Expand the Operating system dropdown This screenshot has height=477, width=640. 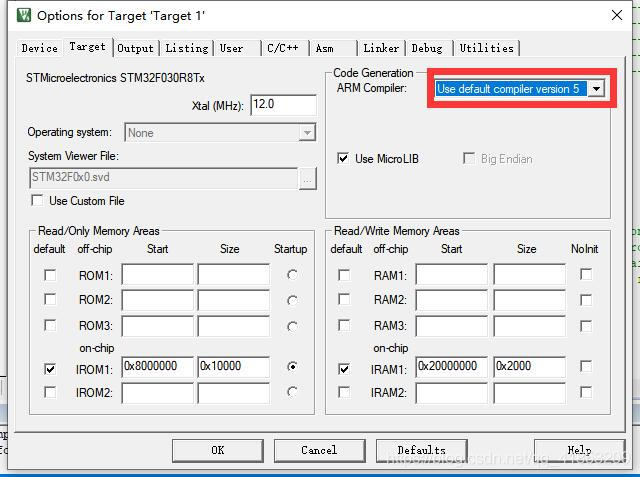tap(307, 133)
